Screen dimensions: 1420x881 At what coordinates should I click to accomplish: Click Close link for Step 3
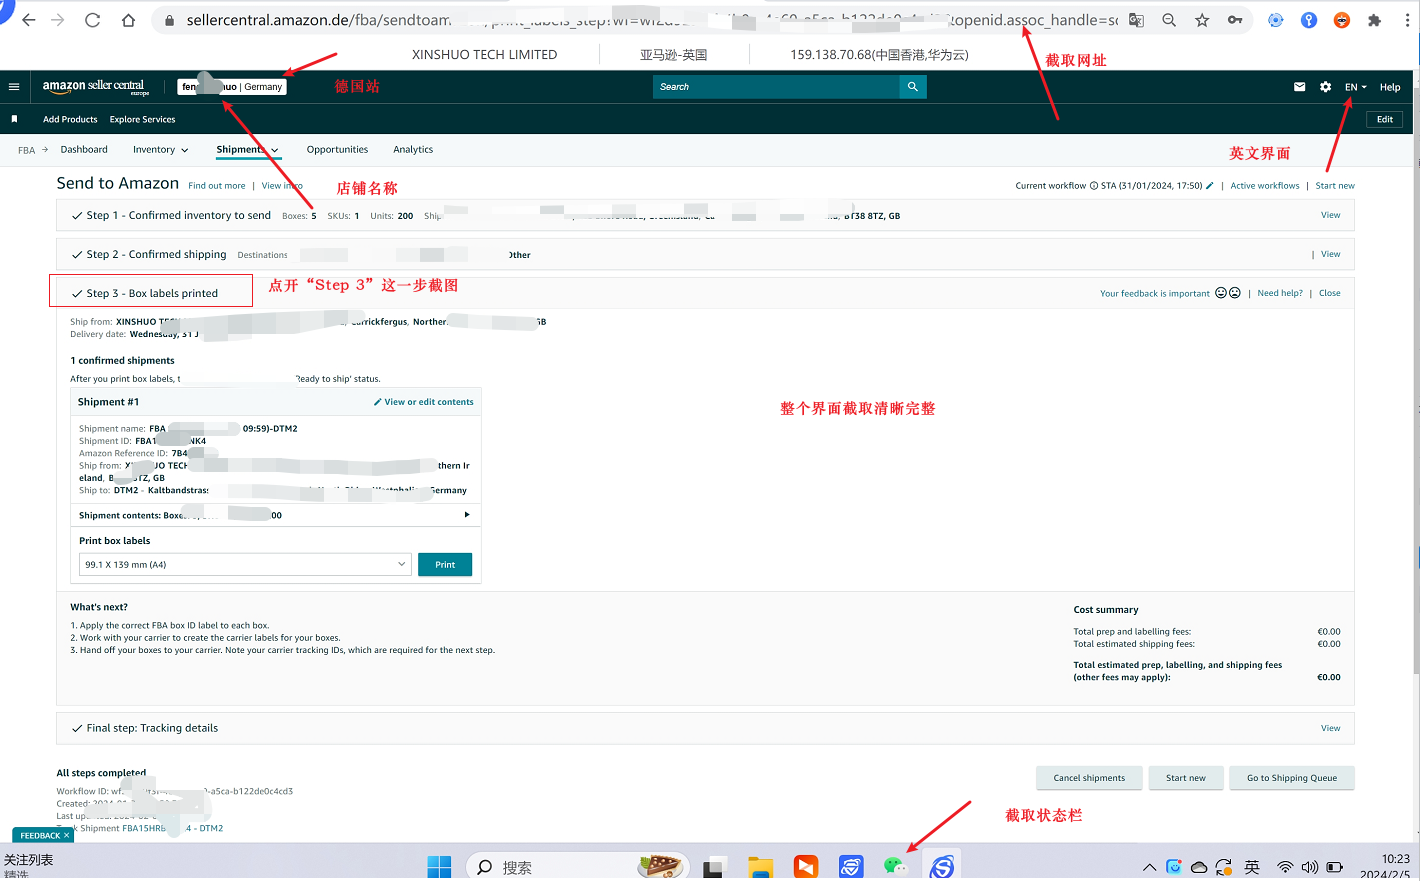coord(1330,293)
